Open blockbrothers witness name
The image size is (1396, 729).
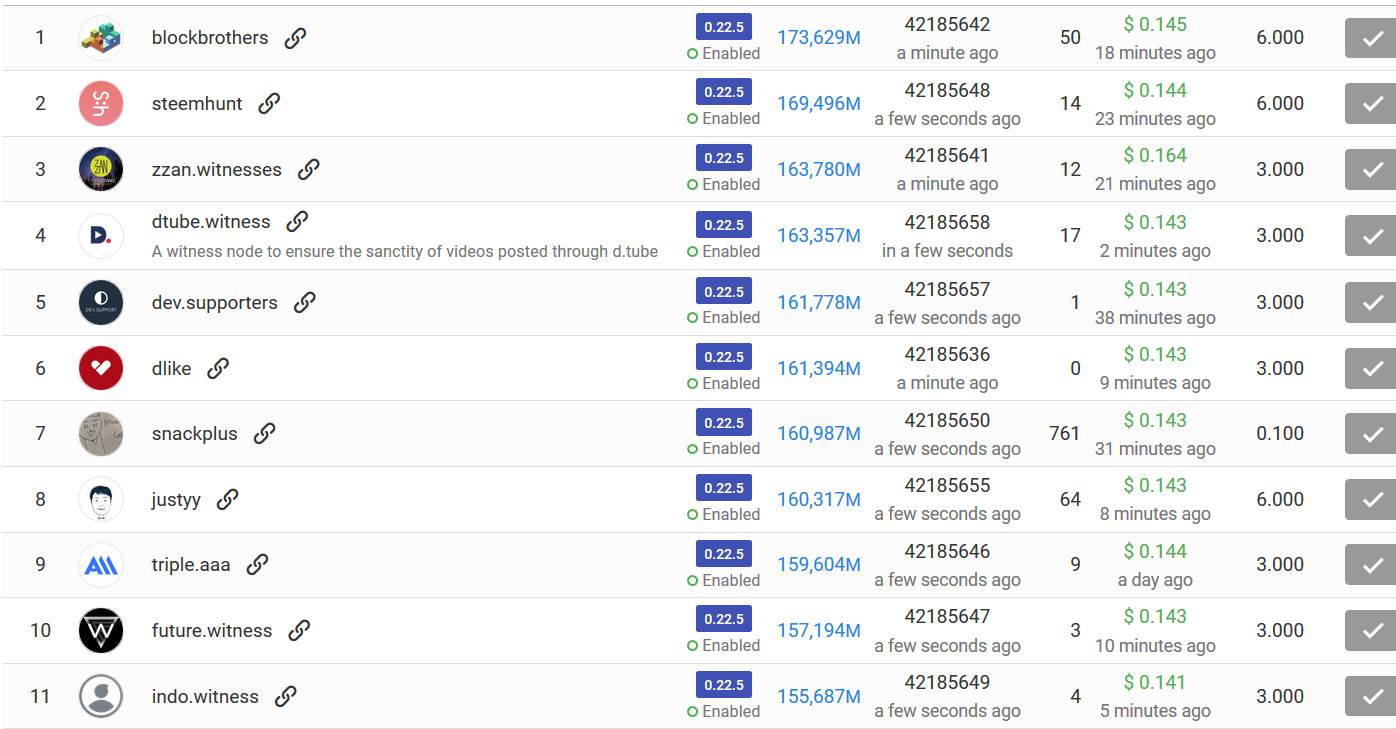coord(210,38)
